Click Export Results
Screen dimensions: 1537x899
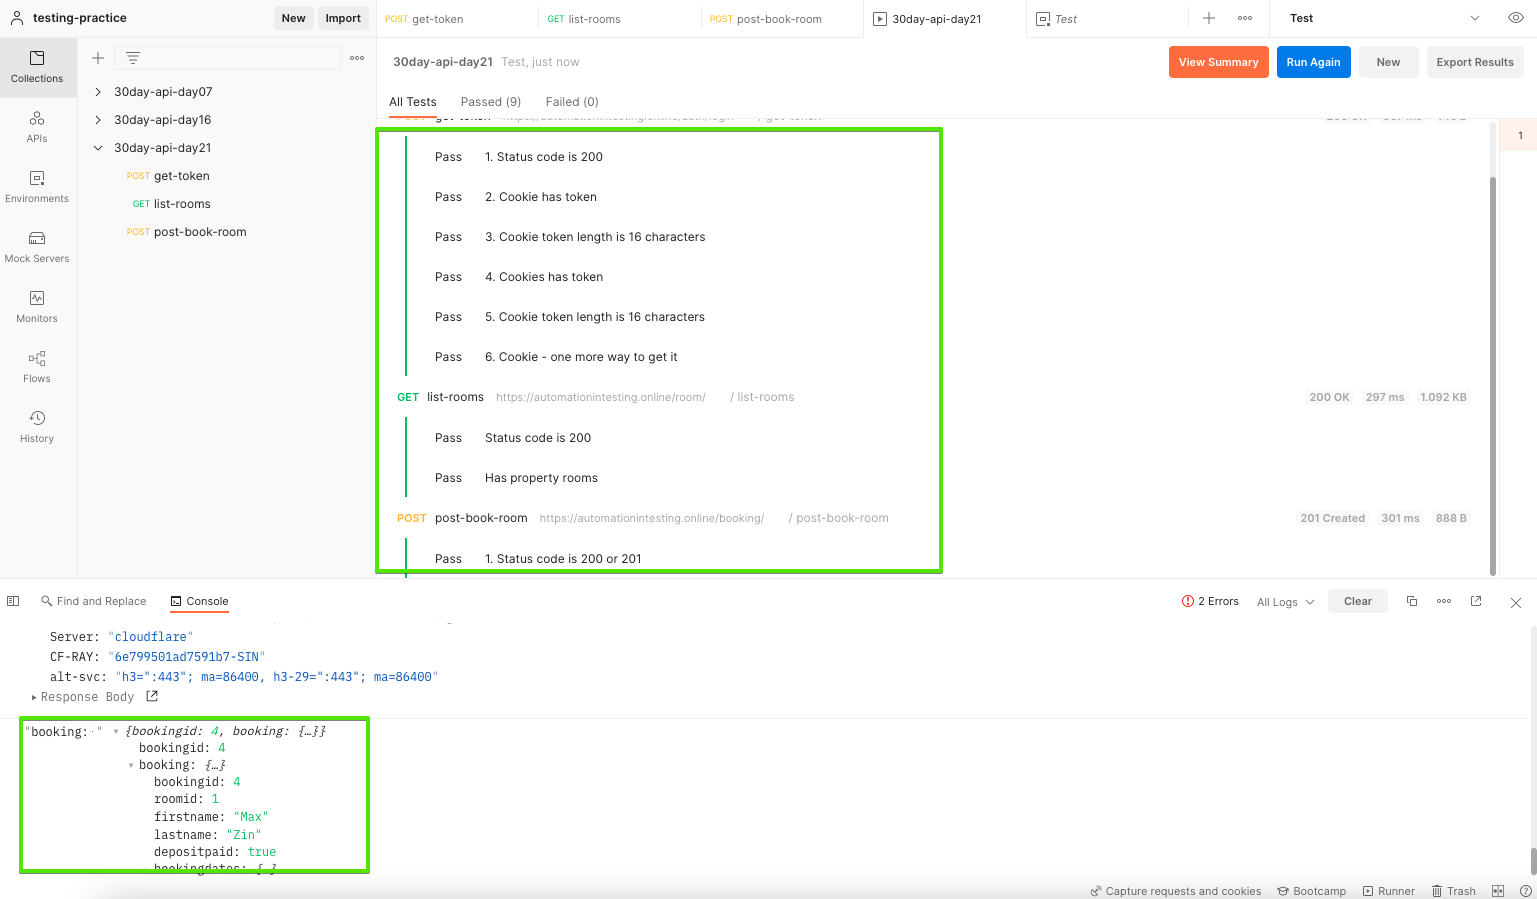click(x=1475, y=62)
